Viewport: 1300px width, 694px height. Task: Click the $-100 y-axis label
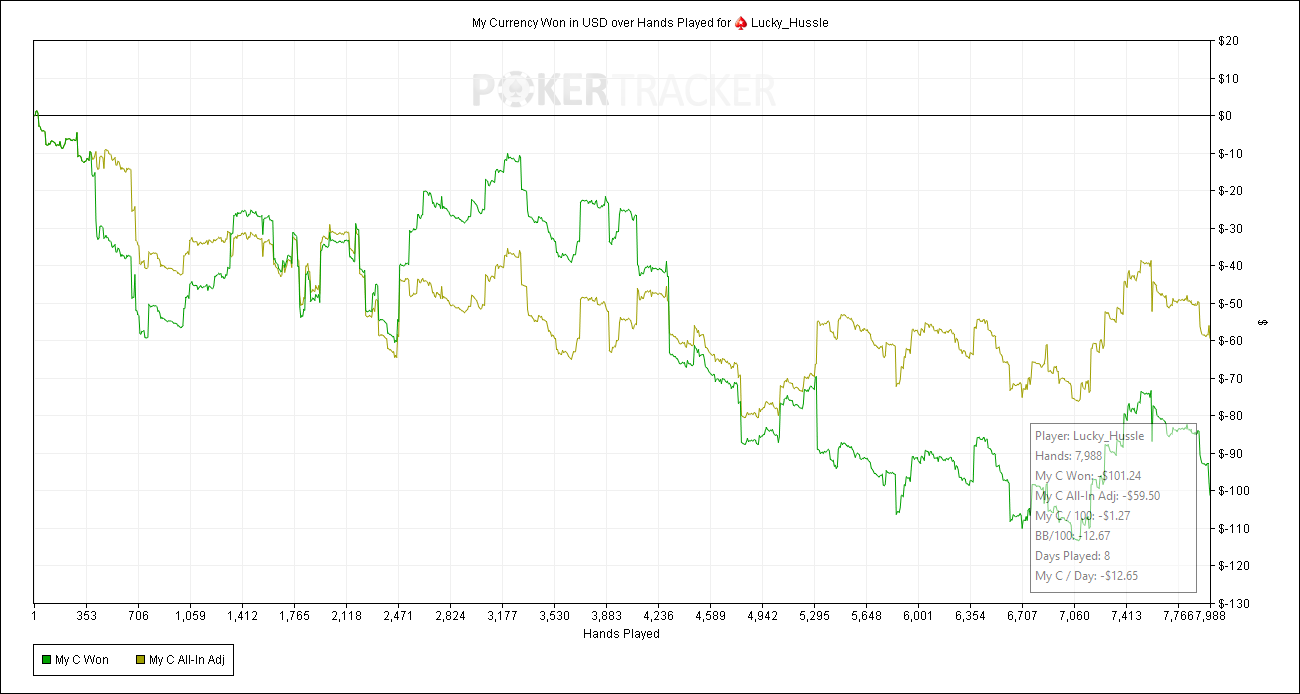[x=1234, y=491]
